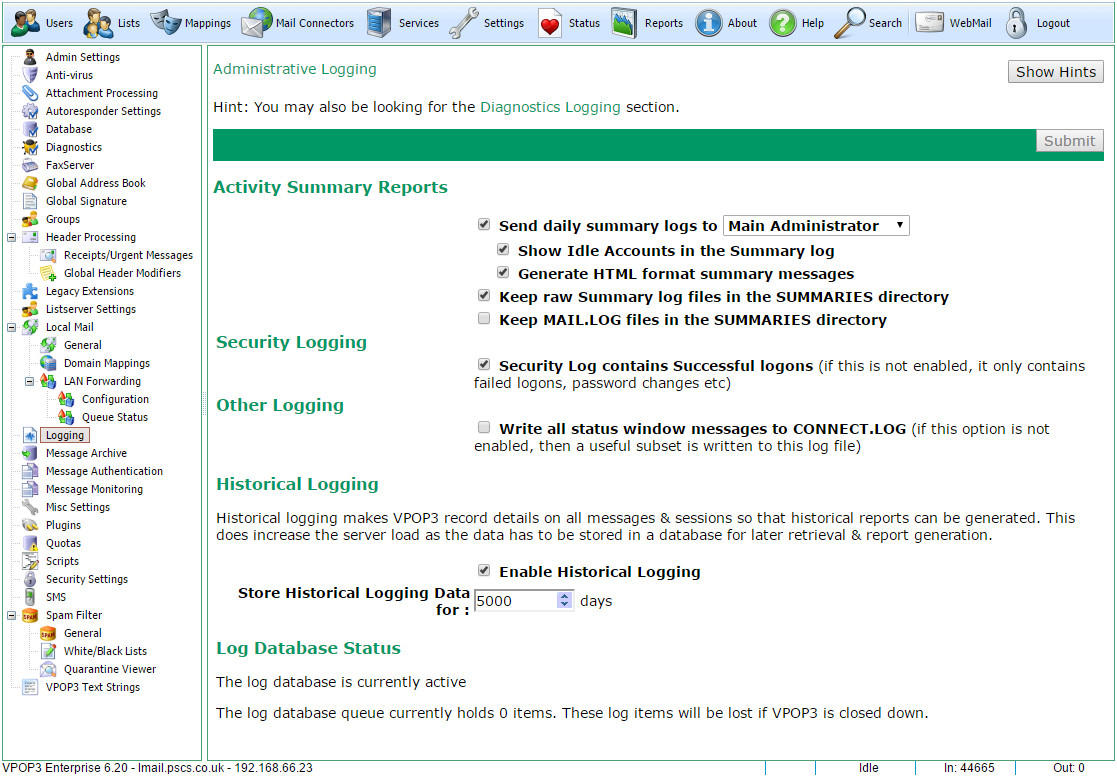Click the Mail Connectors globe icon
The image size is (1117, 776).
(x=256, y=23)
